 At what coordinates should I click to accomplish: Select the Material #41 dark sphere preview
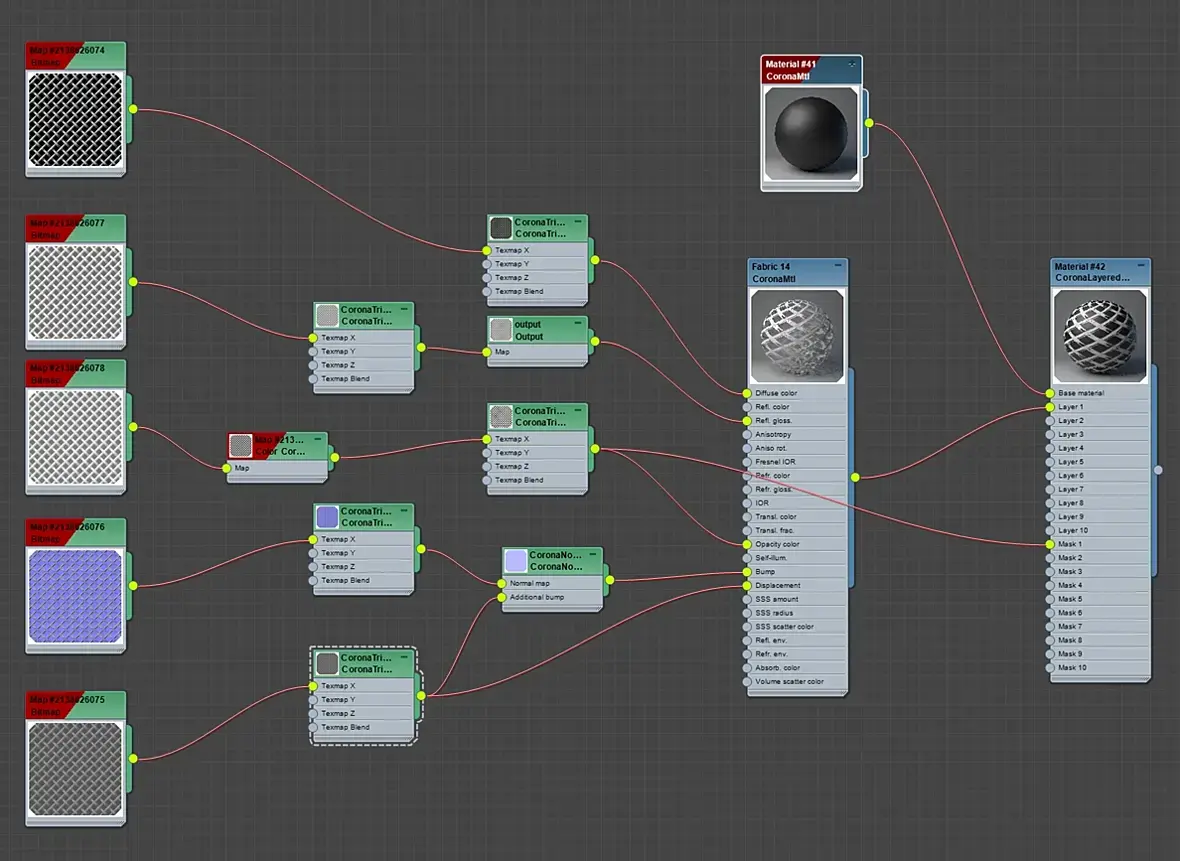click(811, 134)
